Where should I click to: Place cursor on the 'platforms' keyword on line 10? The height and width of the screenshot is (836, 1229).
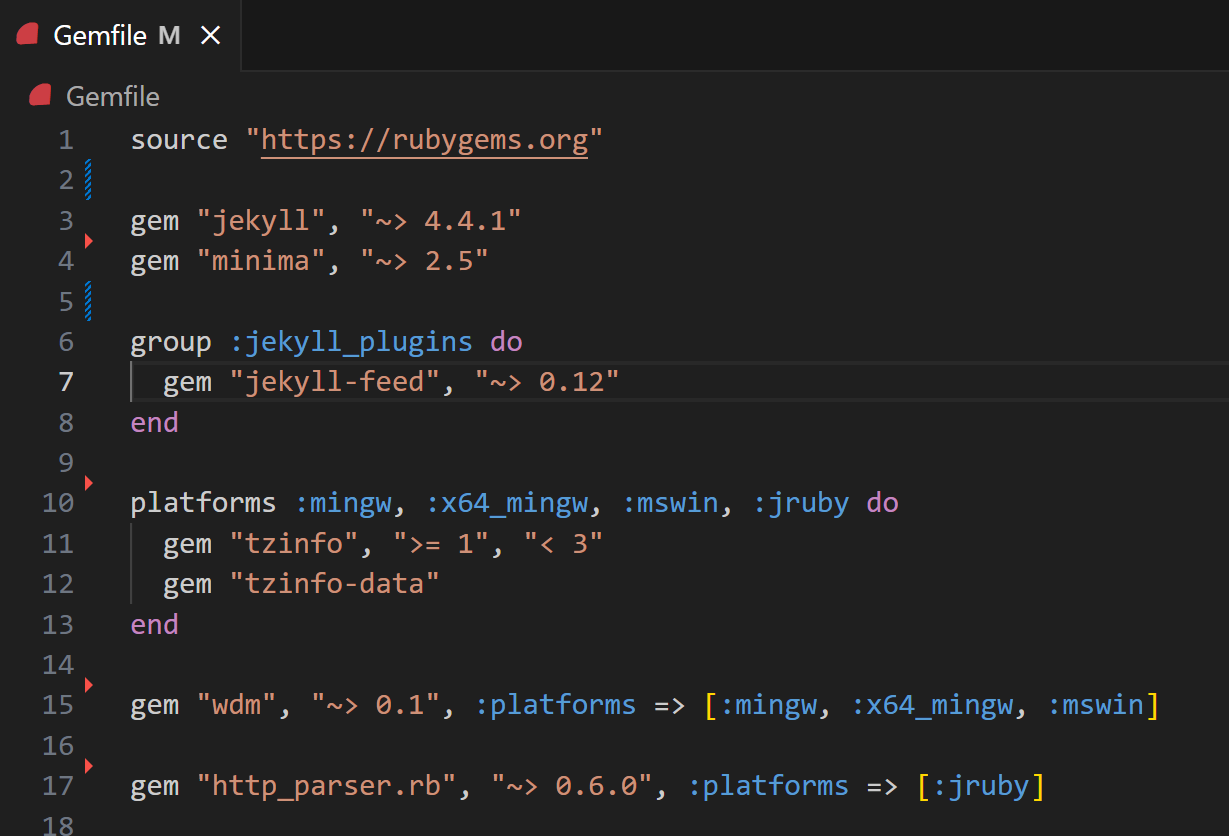pyautogui.click(x=204, y=503)
